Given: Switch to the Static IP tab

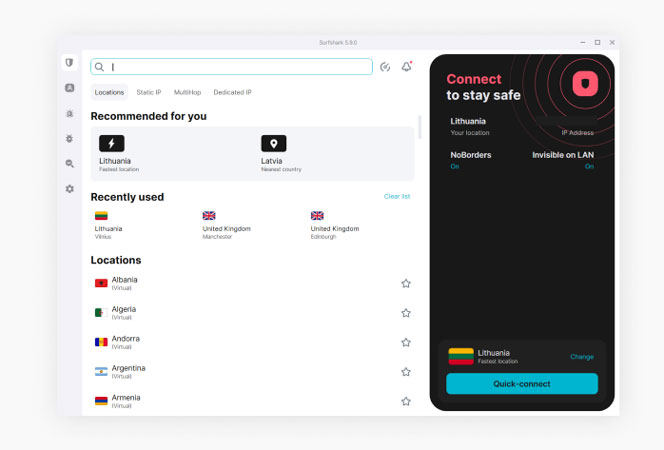Looking at the screenshot, I should click(149, 92).
